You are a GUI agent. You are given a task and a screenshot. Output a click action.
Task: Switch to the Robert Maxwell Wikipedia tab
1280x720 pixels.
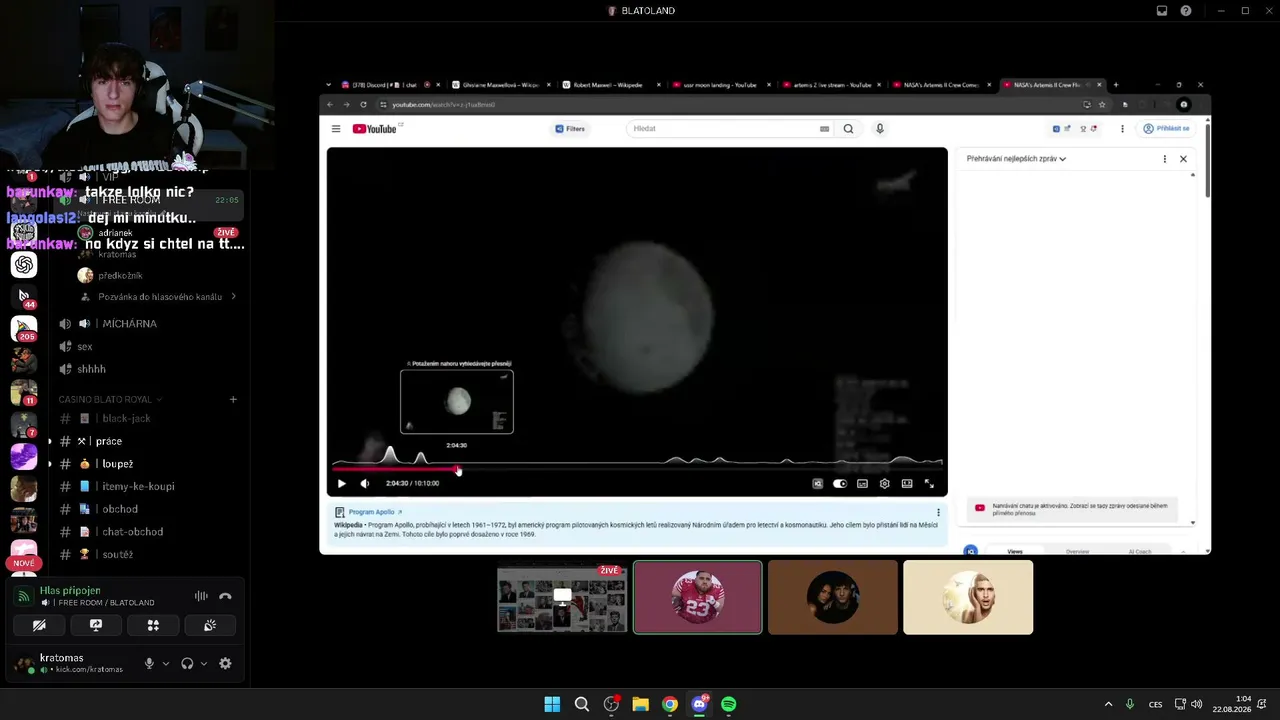(608, 85)
